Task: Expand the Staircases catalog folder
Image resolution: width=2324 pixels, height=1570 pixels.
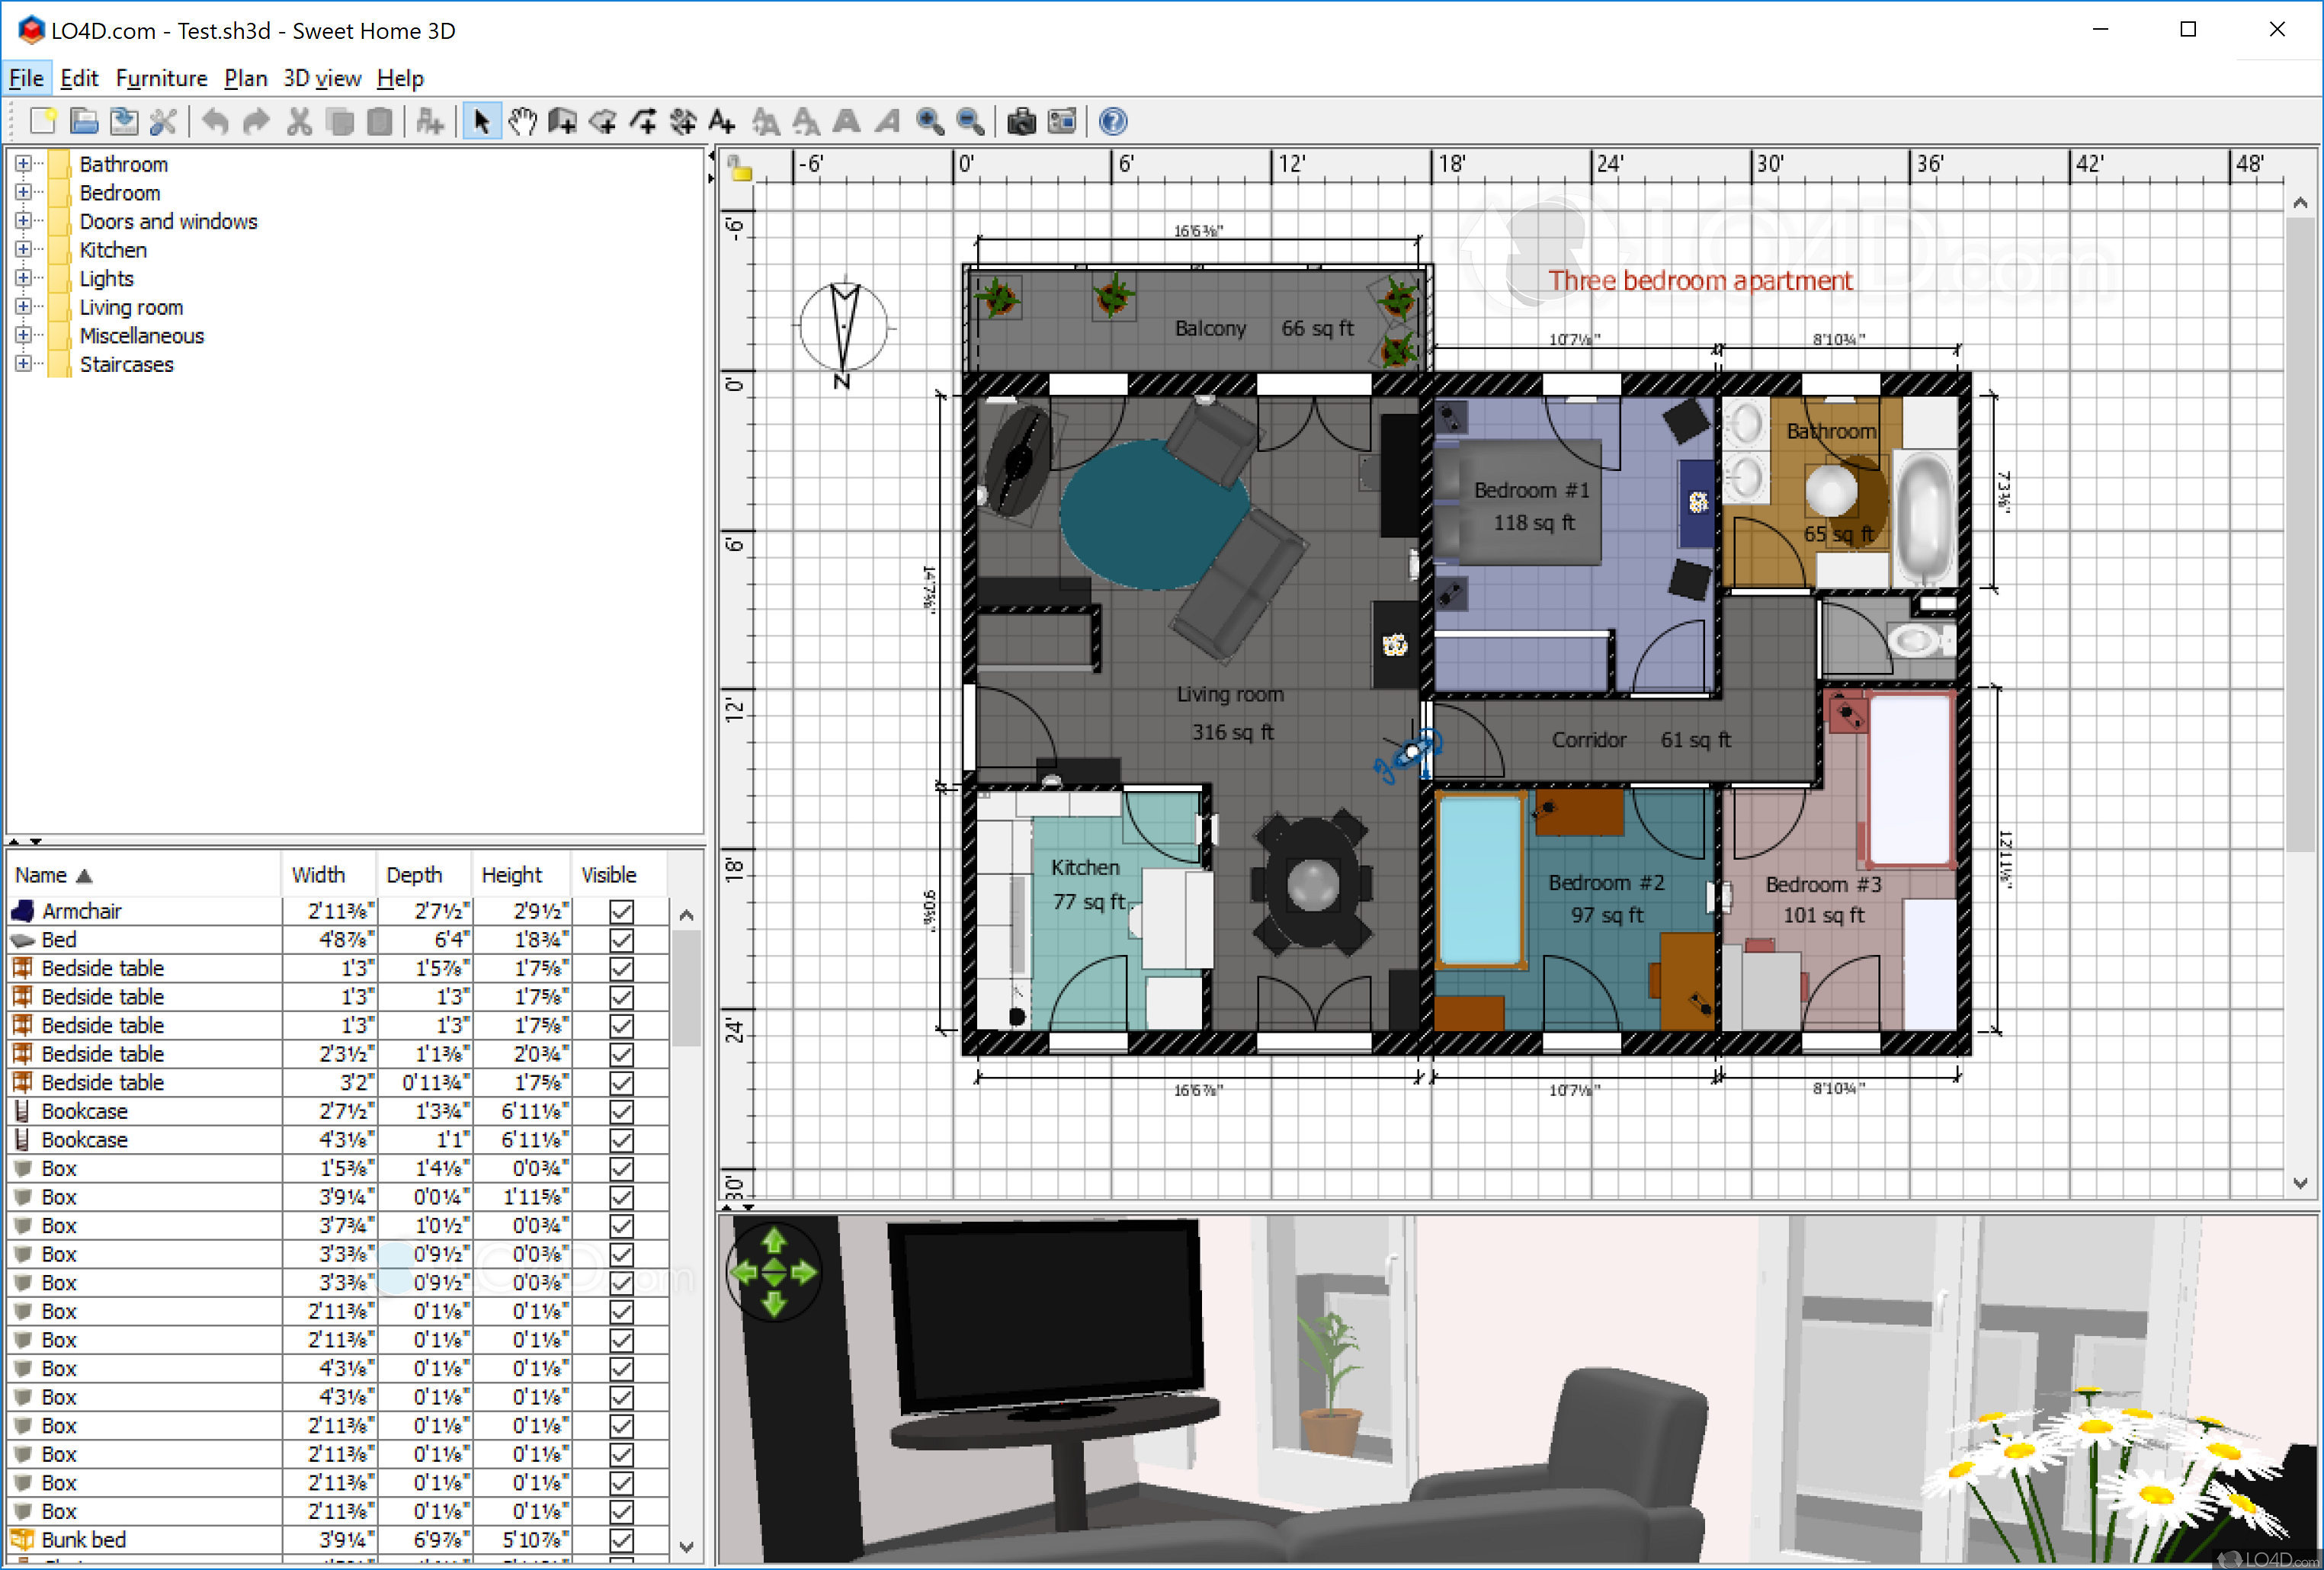Action: (x=23, y=364)
